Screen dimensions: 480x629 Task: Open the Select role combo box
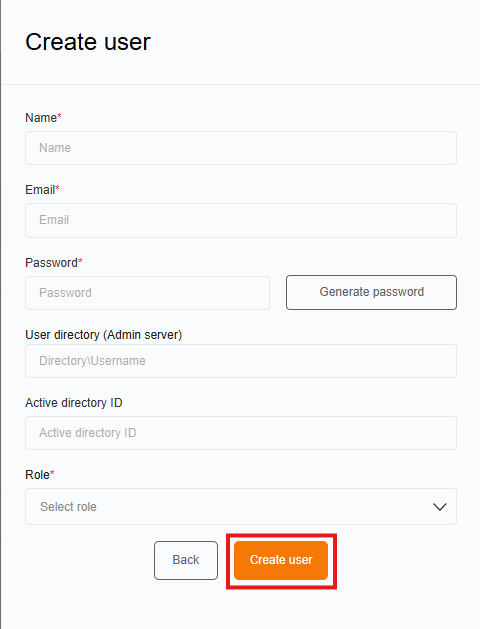(x=241, y=506)
